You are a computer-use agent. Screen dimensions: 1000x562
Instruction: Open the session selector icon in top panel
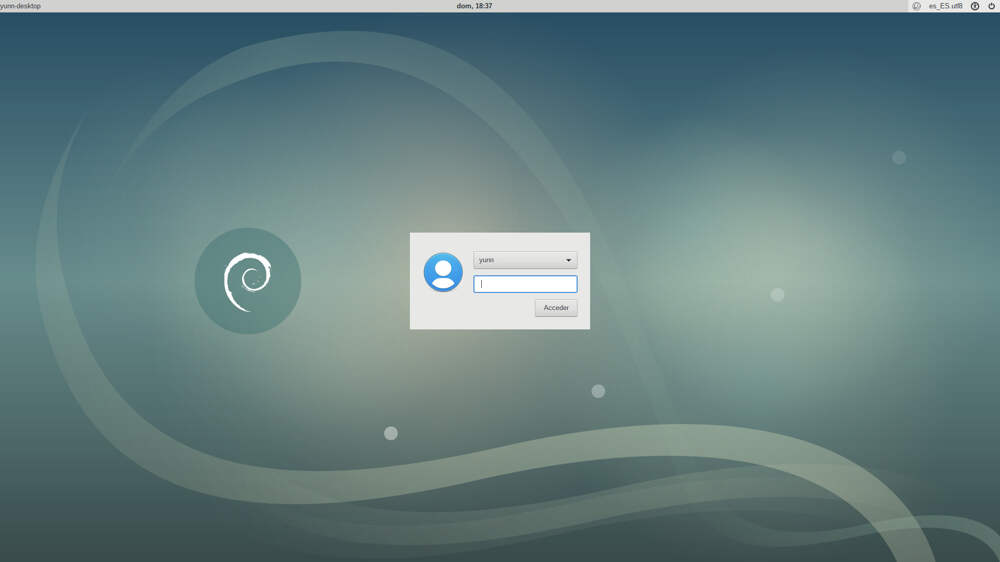click(x=917, y=6)
